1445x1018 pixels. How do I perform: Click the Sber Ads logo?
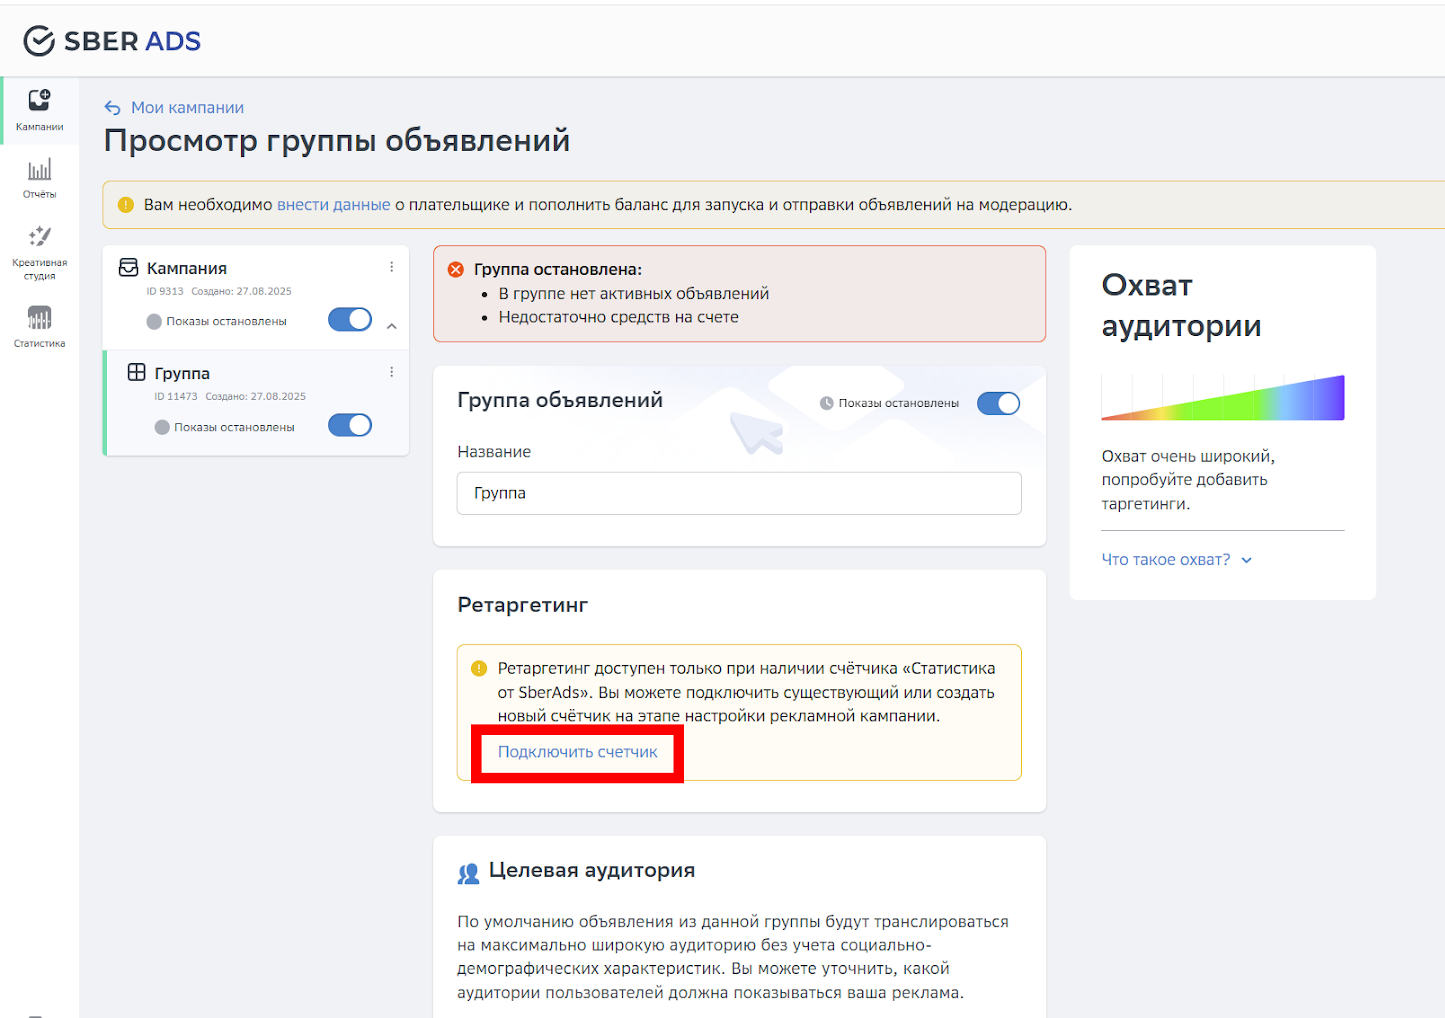click(x=110, y=40)
